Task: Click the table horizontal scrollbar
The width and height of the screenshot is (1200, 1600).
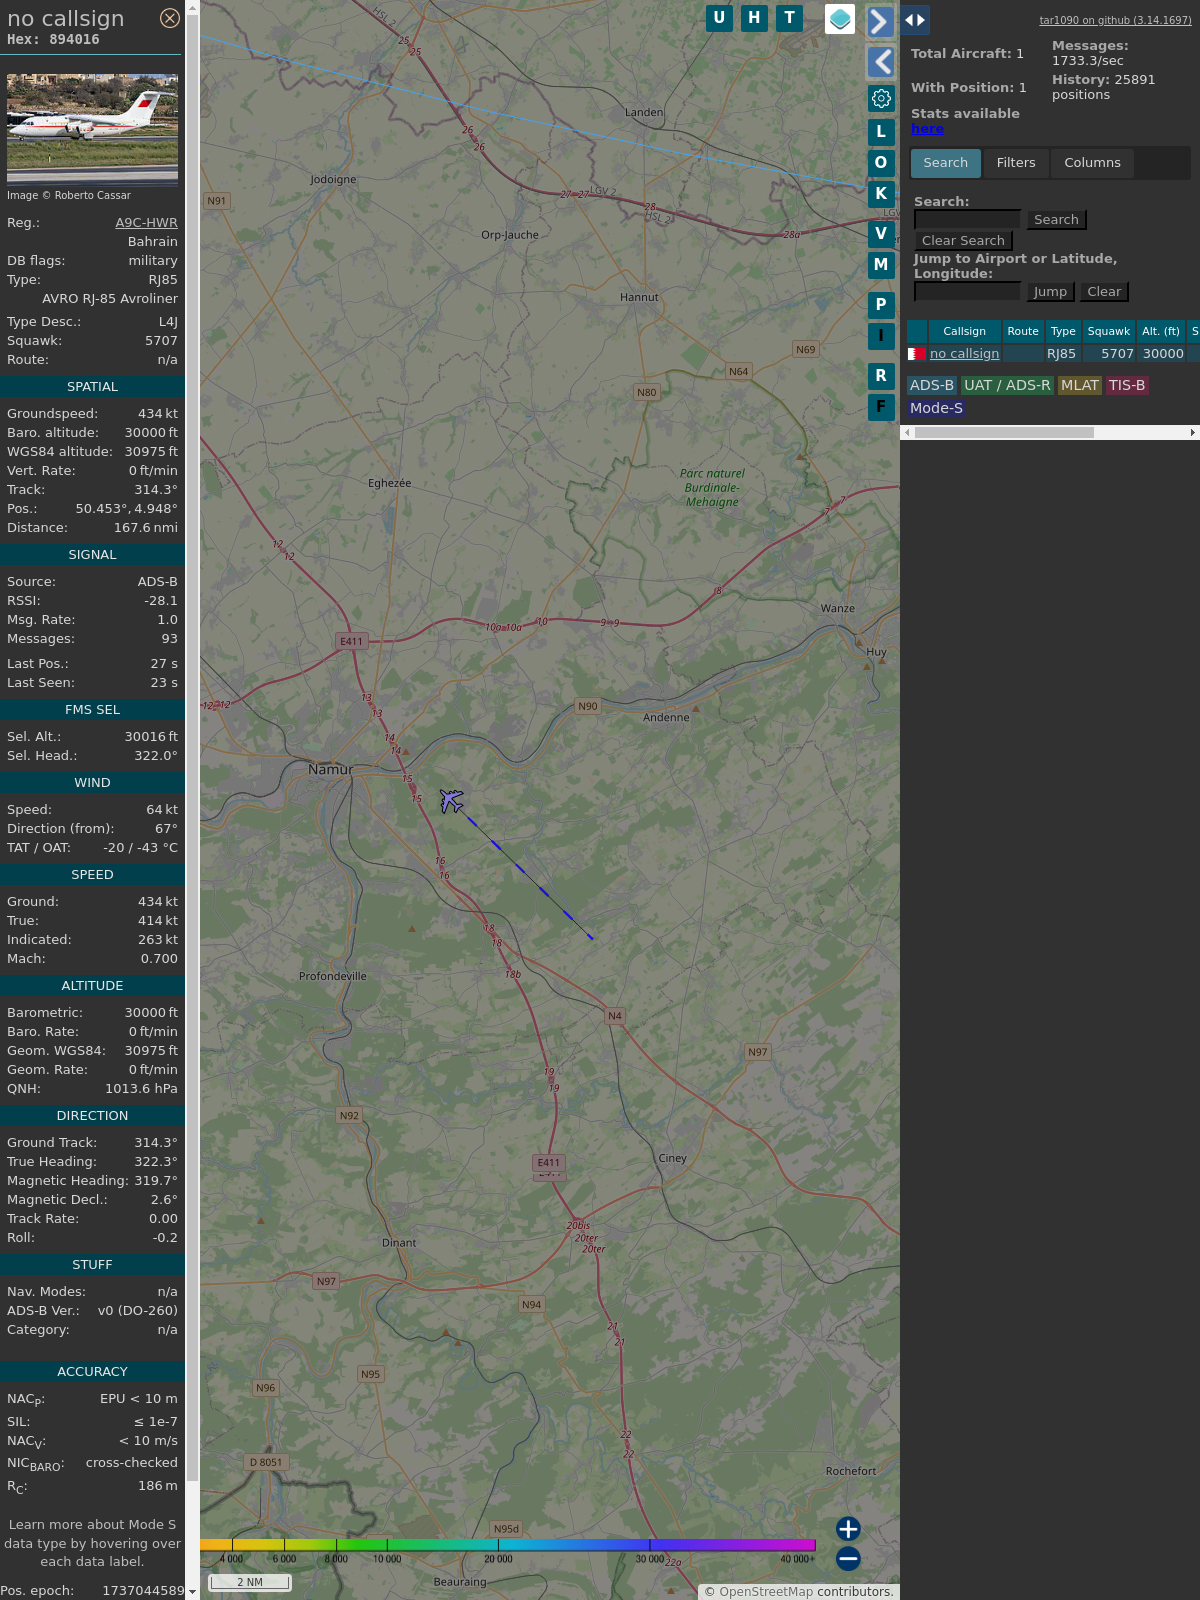Action: (x=1003, y=433)
